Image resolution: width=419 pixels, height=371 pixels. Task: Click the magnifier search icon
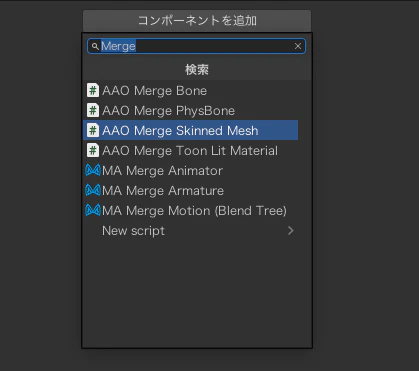coord(95,46)
